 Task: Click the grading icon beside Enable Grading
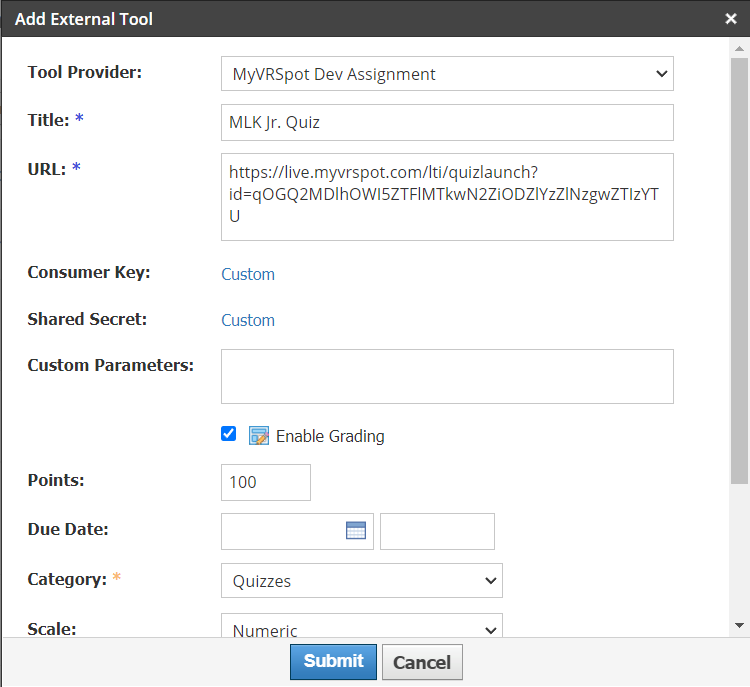(259, 435)
